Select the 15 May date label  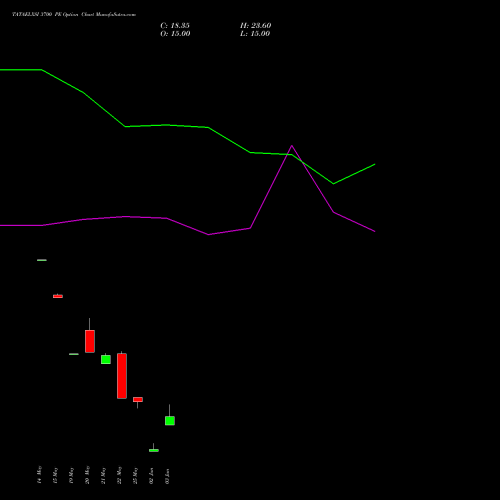click(55, 475)
